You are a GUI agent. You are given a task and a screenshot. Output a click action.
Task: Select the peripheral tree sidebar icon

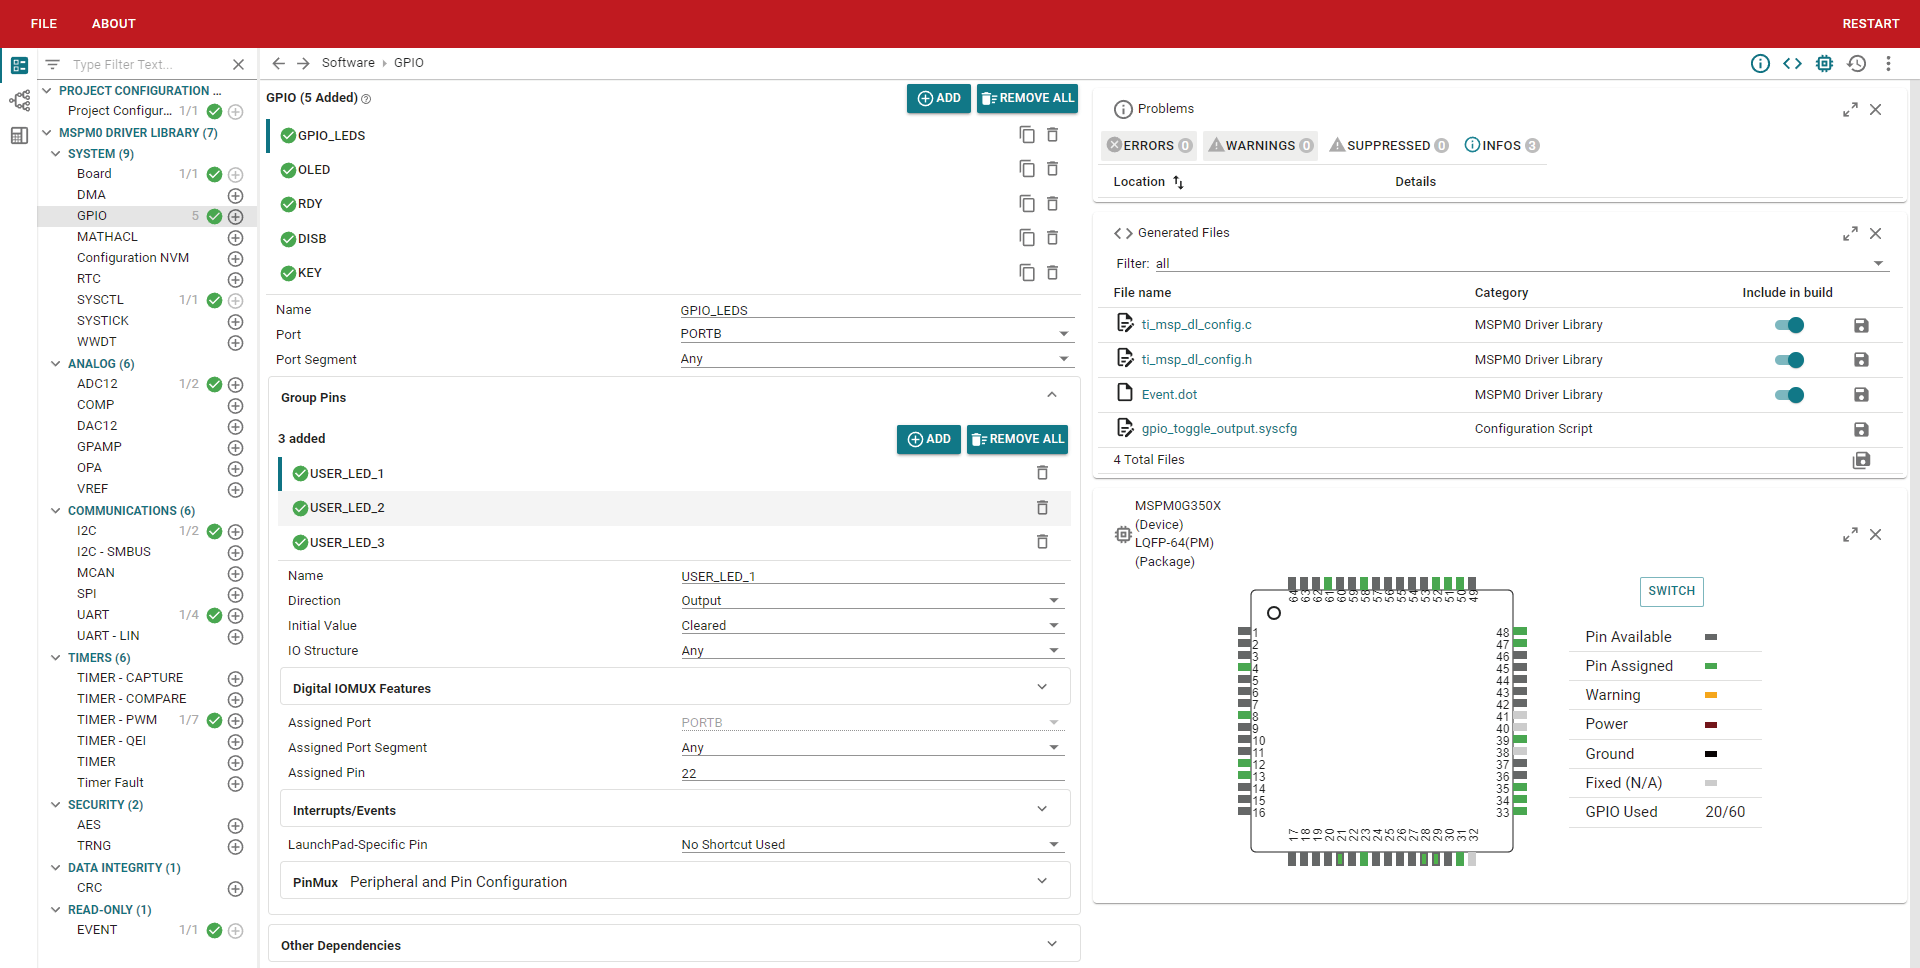[19, 100]
